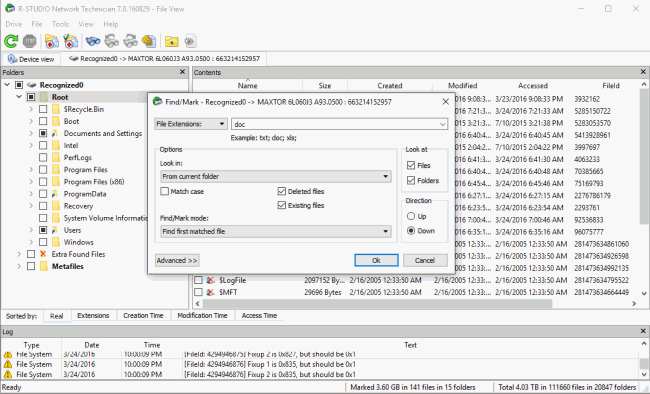Click the deleted file icon next to $MFT
The width and height of the screenshot is (650, 394).
point(211,292)
